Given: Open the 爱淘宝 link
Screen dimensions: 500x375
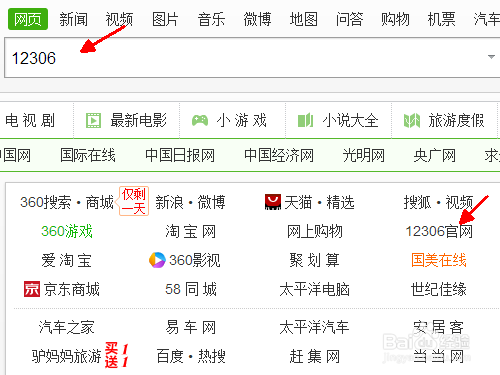Looking at the screenshot, I should click(67, 260).
